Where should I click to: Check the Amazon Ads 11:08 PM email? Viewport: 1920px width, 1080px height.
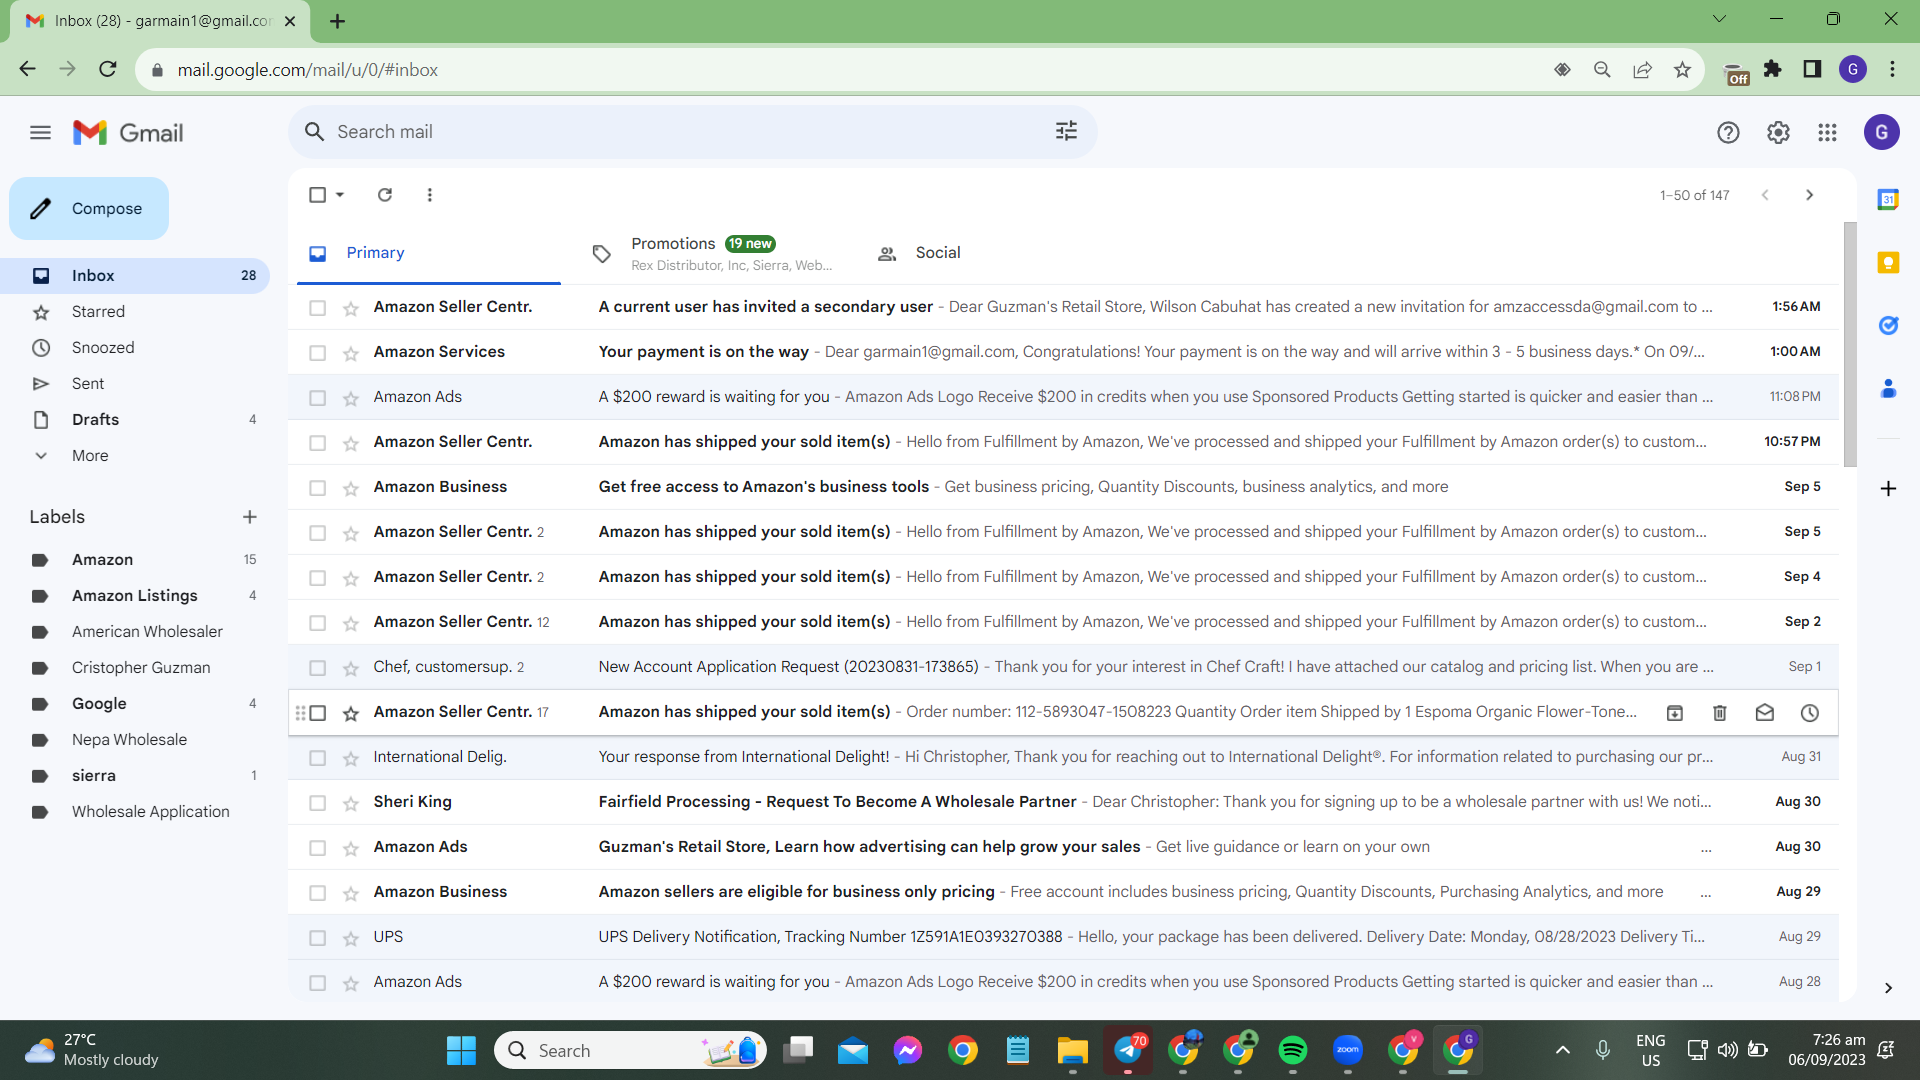coord(317,398)
